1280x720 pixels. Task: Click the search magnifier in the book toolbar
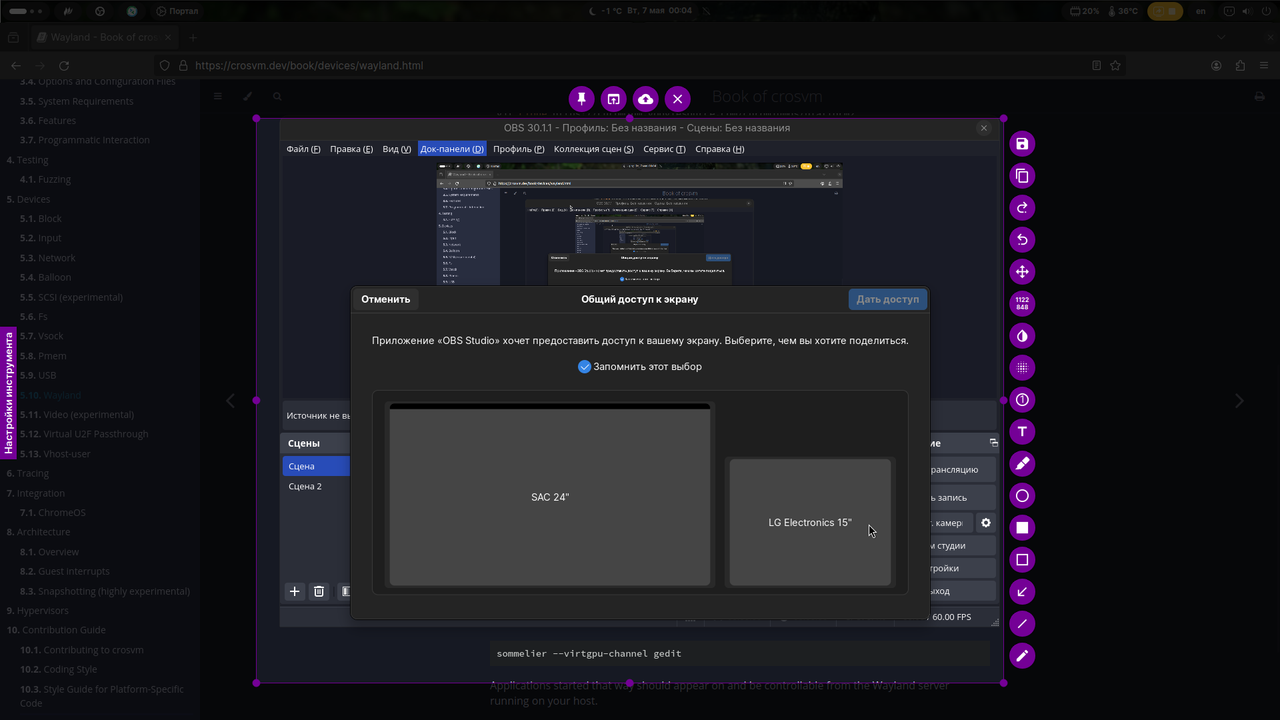click(277, 97)
